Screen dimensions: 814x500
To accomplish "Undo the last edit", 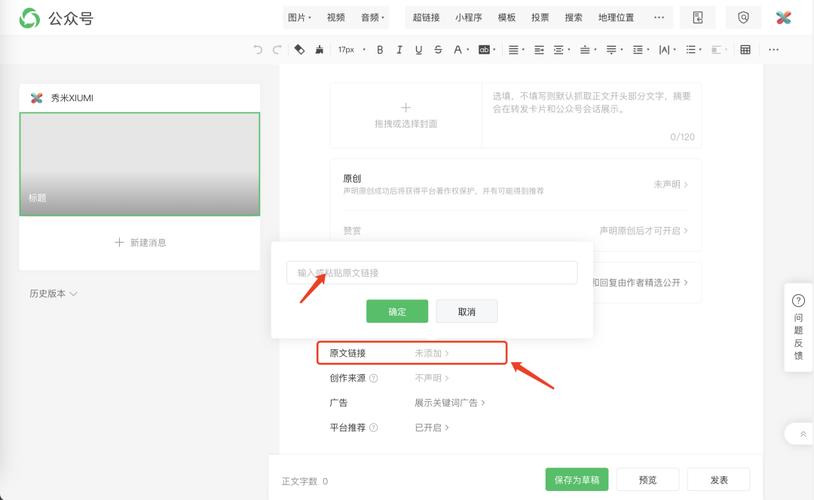I will point(258,50).
